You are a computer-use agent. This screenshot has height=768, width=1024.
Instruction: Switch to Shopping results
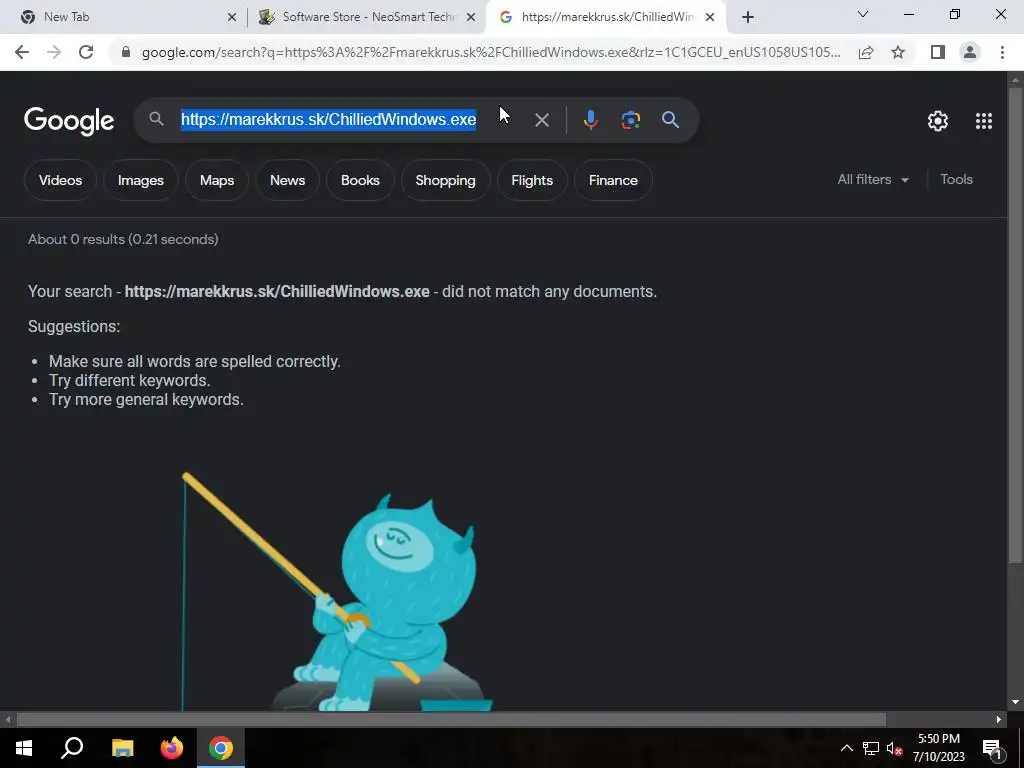(x=445, y=180)
